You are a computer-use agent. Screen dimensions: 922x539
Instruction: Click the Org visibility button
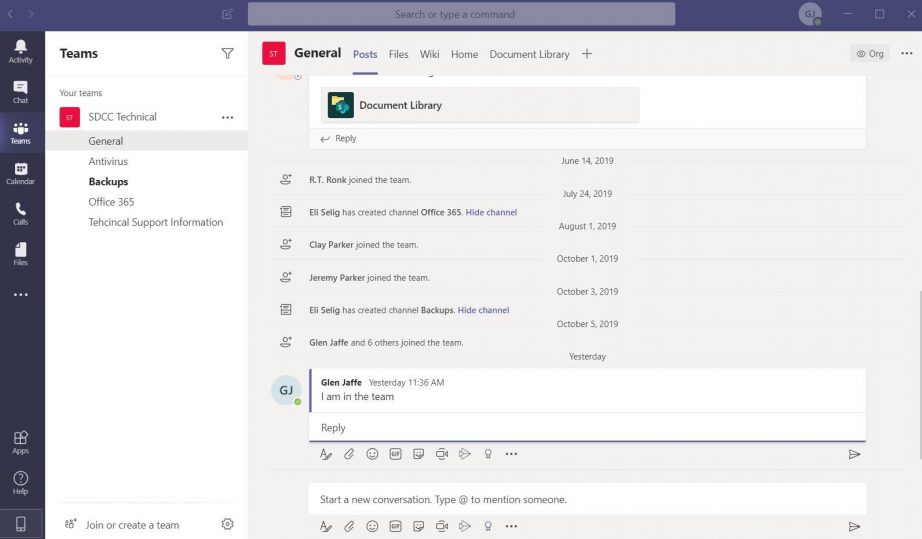click(870, 54)
